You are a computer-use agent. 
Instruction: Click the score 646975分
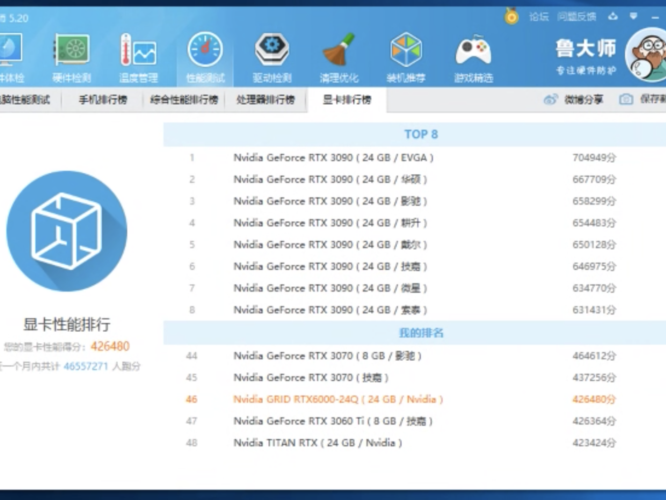tap(594, 266)
